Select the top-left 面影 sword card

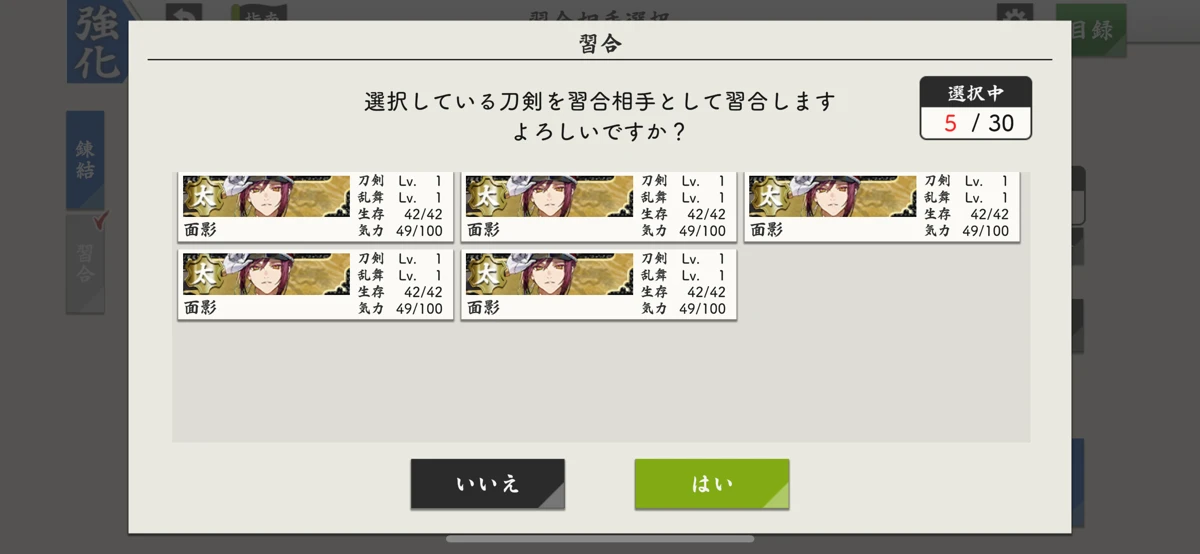point(316,206)
